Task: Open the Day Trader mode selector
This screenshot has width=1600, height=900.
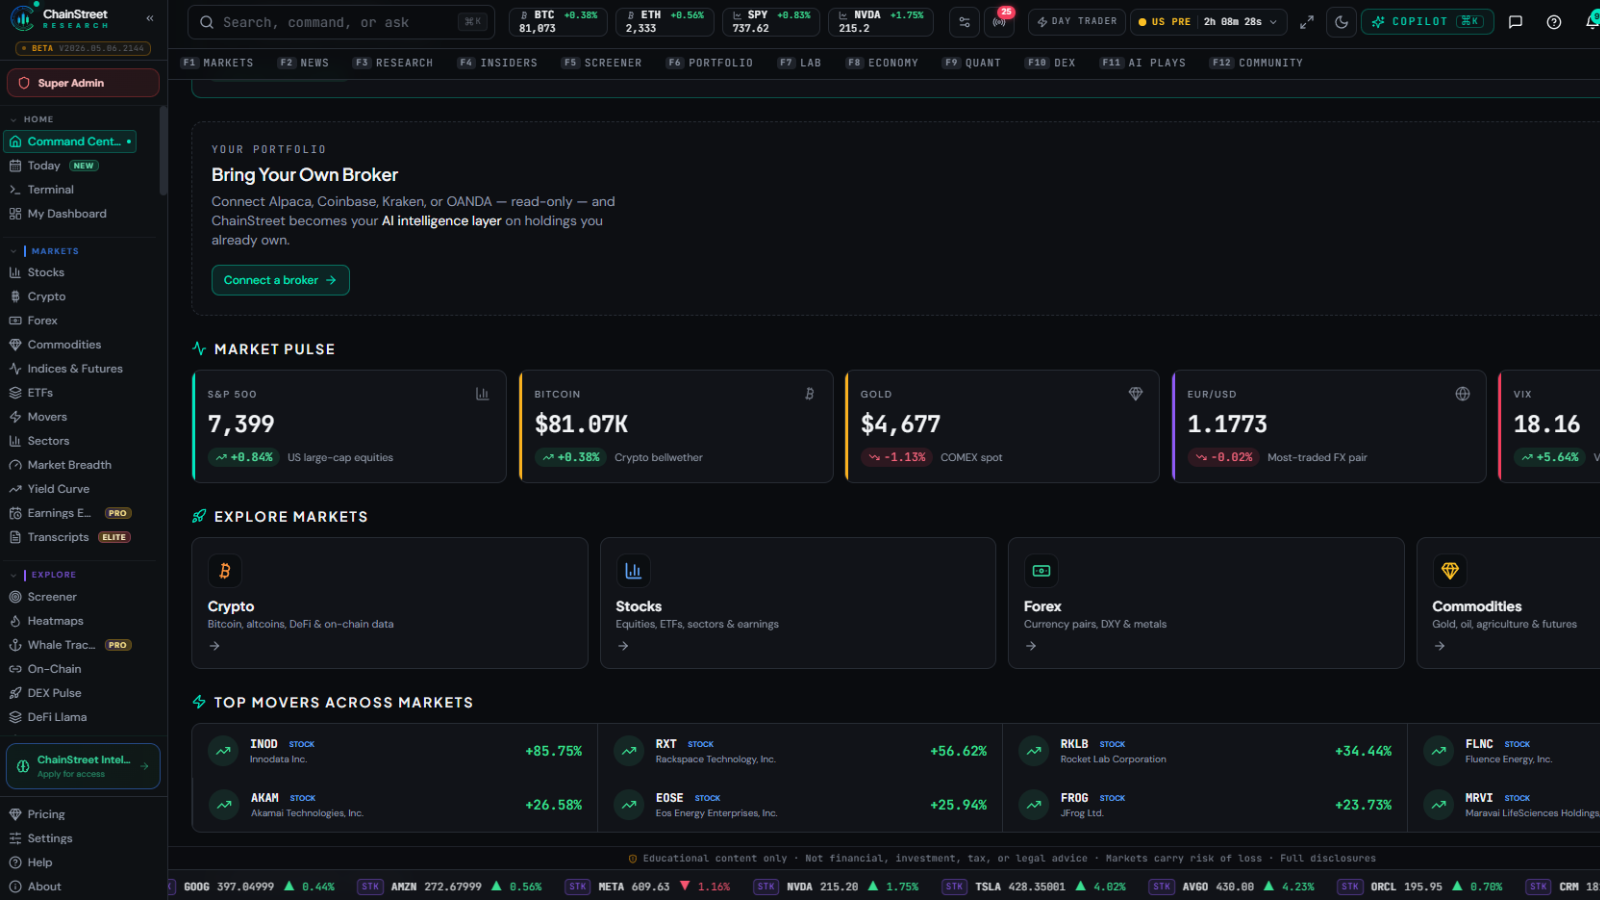Action: (1076, 22)
